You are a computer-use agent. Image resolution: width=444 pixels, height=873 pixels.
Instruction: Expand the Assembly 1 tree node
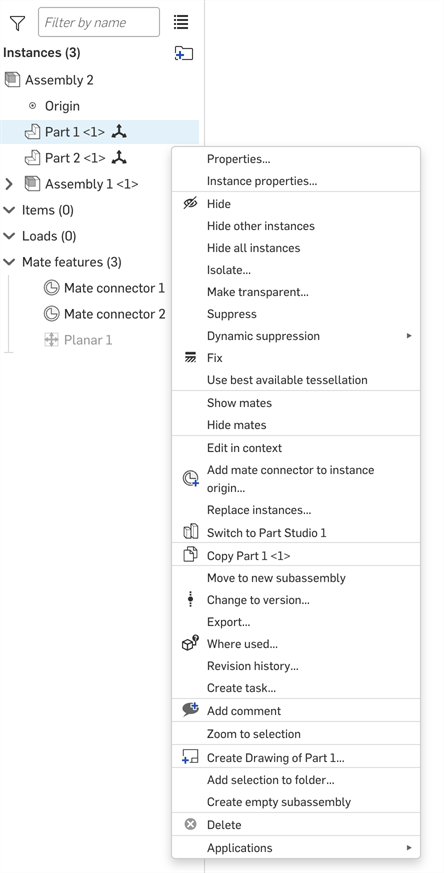9,184
